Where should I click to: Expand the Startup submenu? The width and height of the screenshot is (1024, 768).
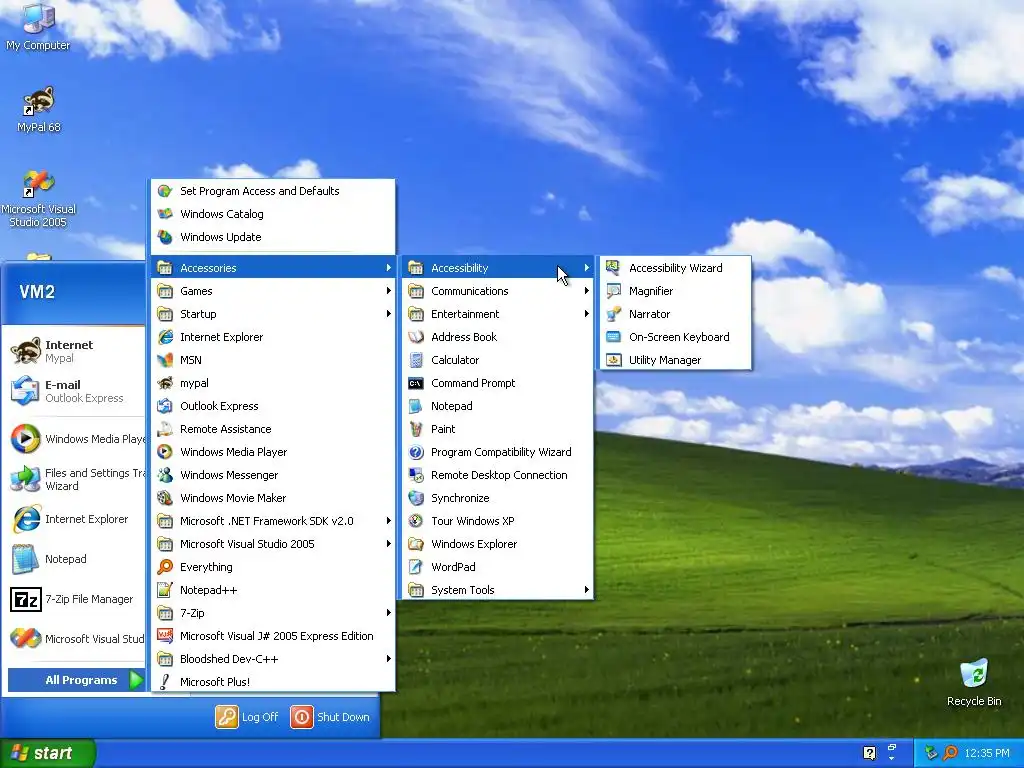(x=273, y=314)
